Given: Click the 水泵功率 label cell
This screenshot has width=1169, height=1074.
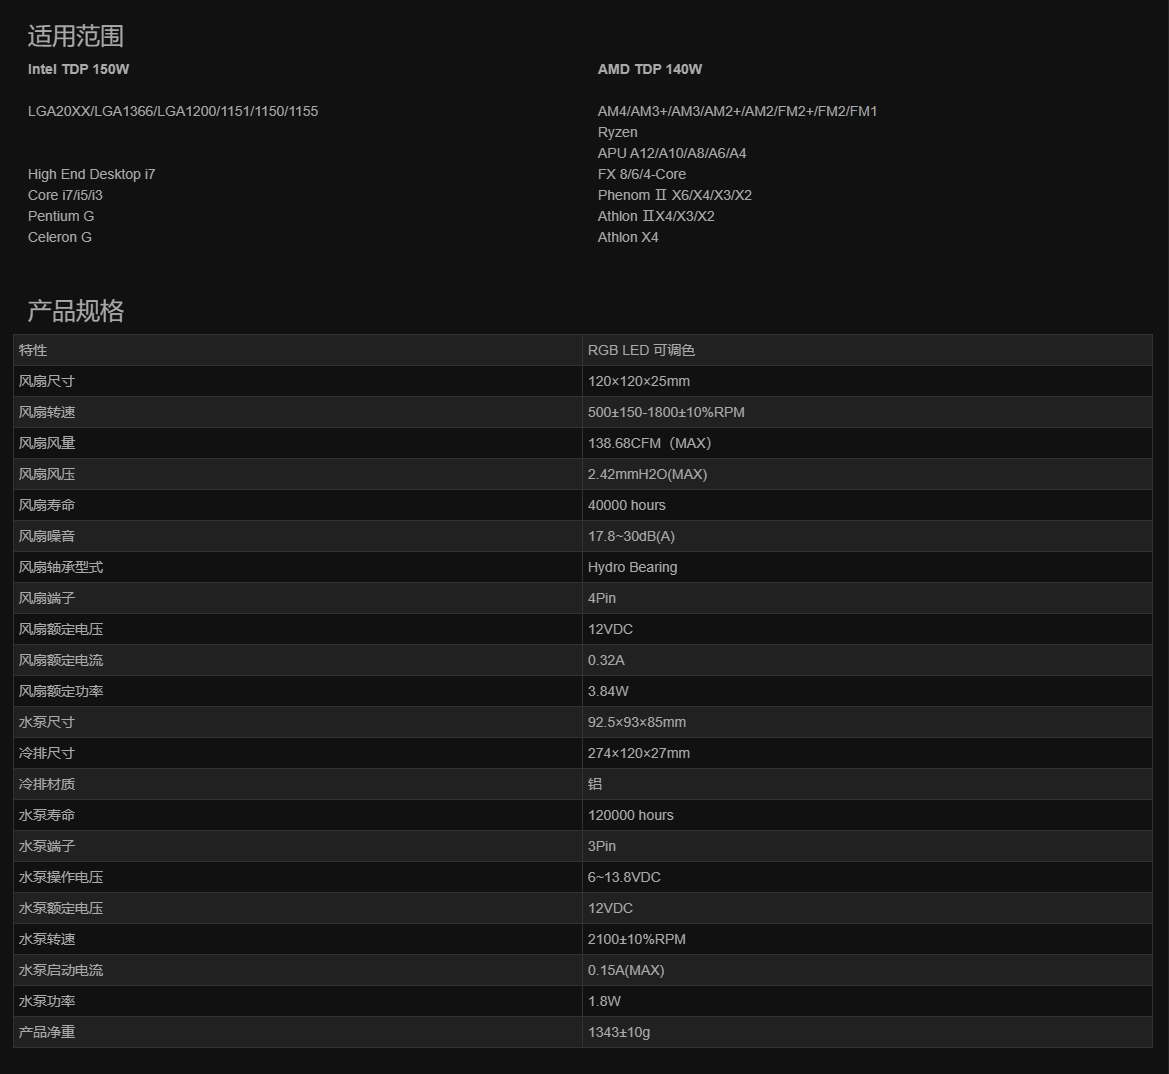Looking at the screenshot, I should (x=297, y=1001).
